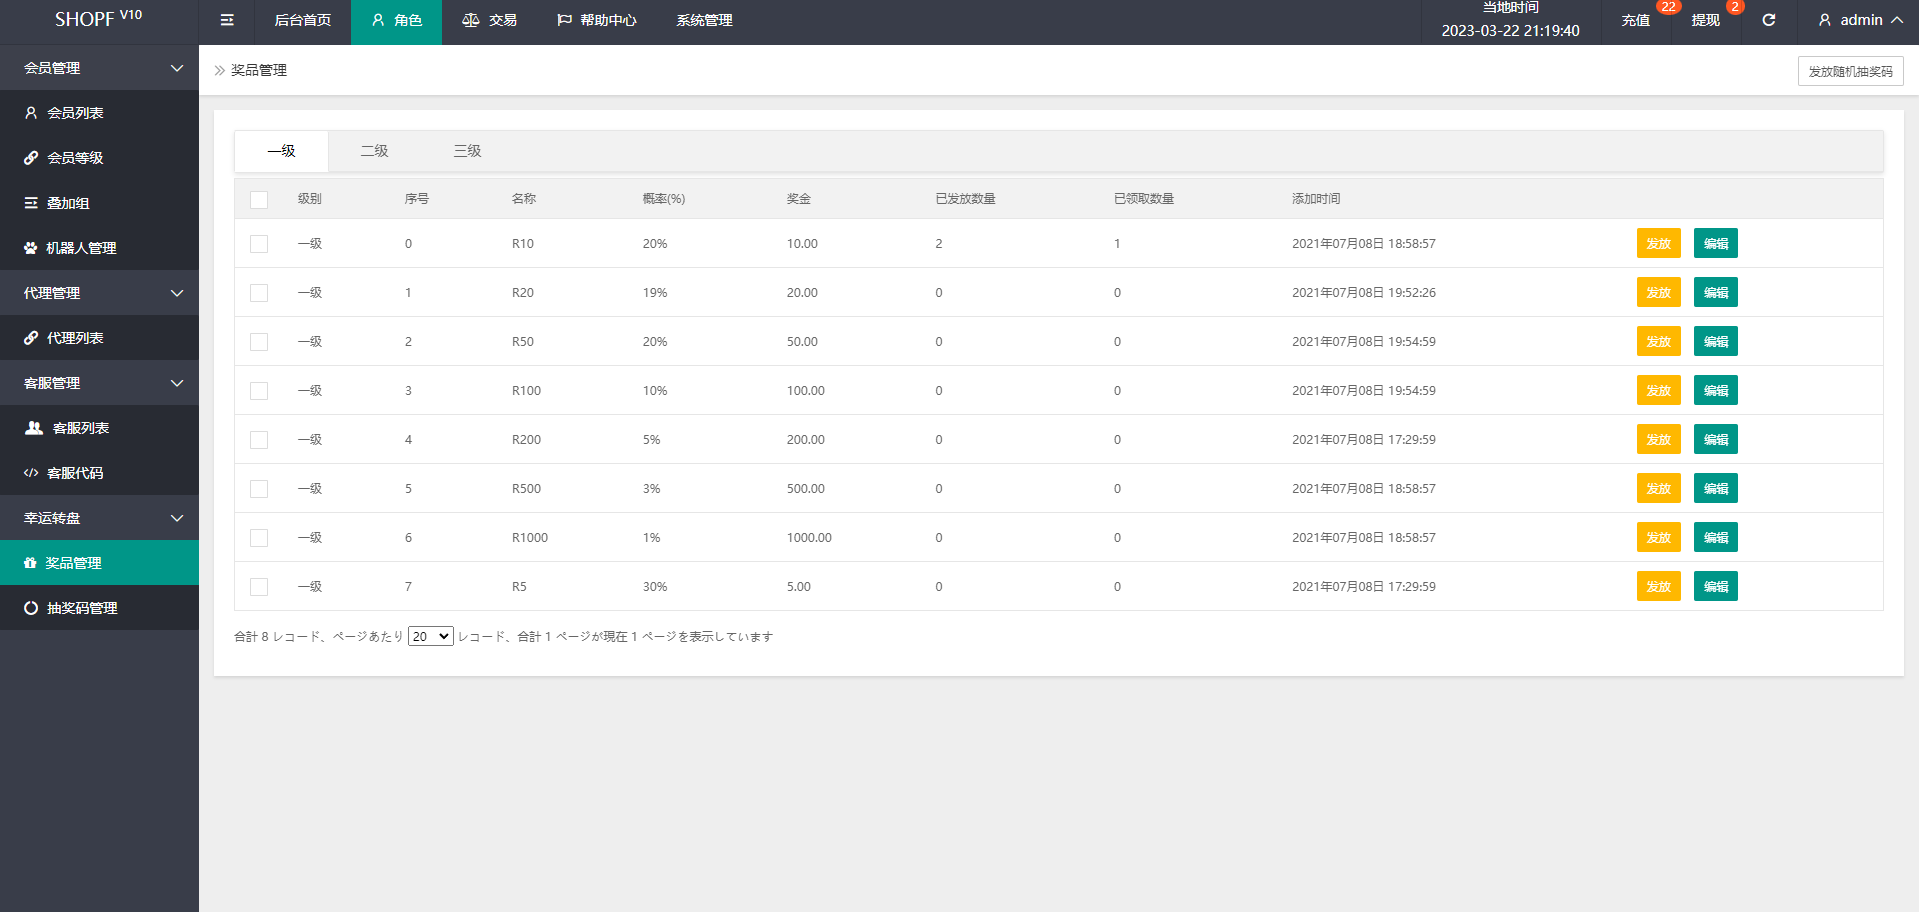Image resolution: width=1919 pixels, height=912 pixels.
Task: Click 发放随机抽奖码 button
Action: (1850, 71)
